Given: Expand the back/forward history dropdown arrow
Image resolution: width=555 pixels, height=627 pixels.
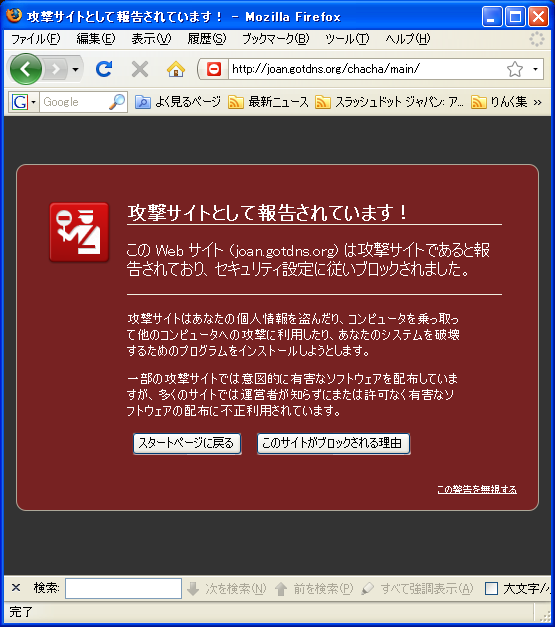Looking at the screenshot, I should pyautogui.click(x=75, y=70).
